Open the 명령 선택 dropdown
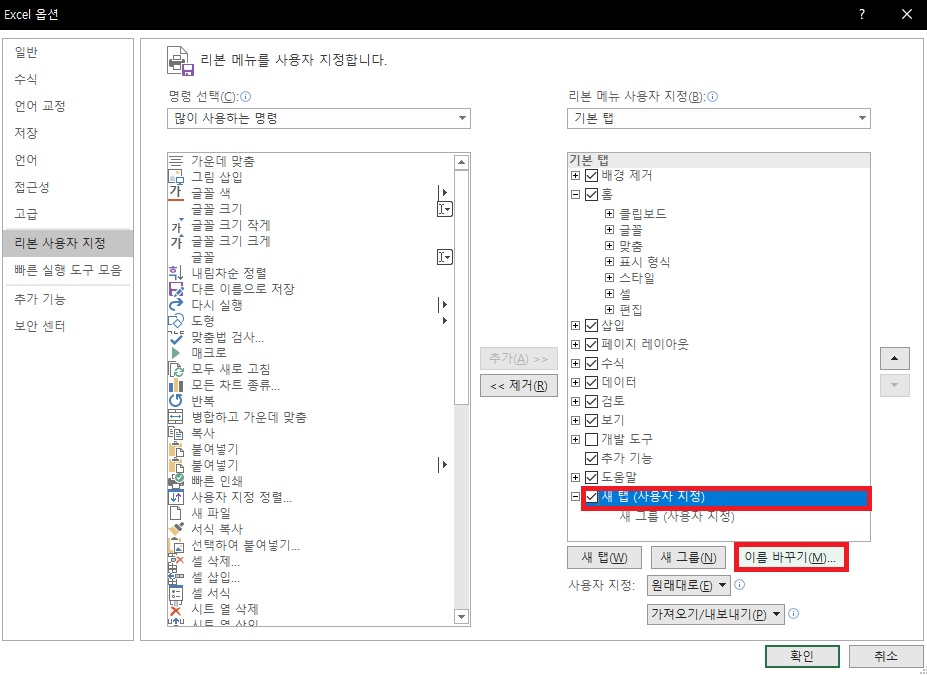Screen dimensions: 927x675 [319, 118]
